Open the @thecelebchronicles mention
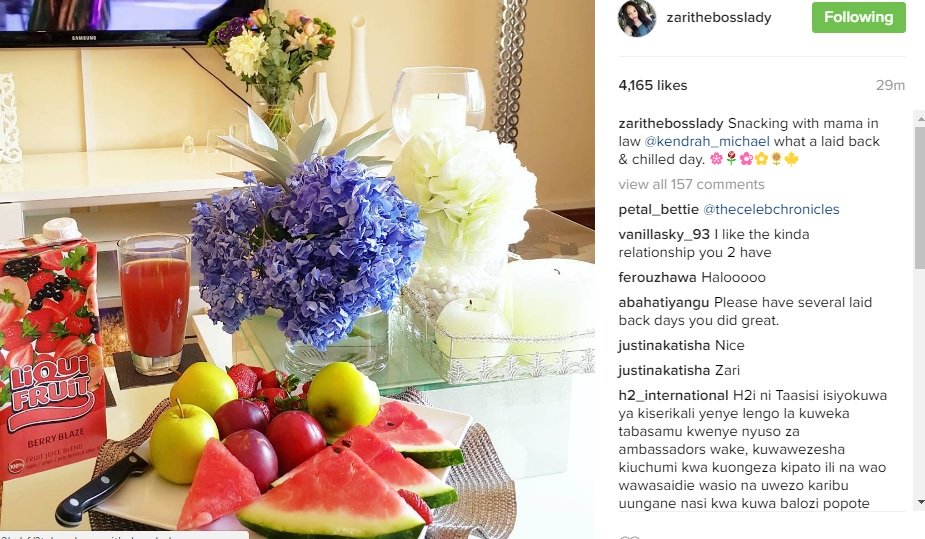 click(771, 209)
